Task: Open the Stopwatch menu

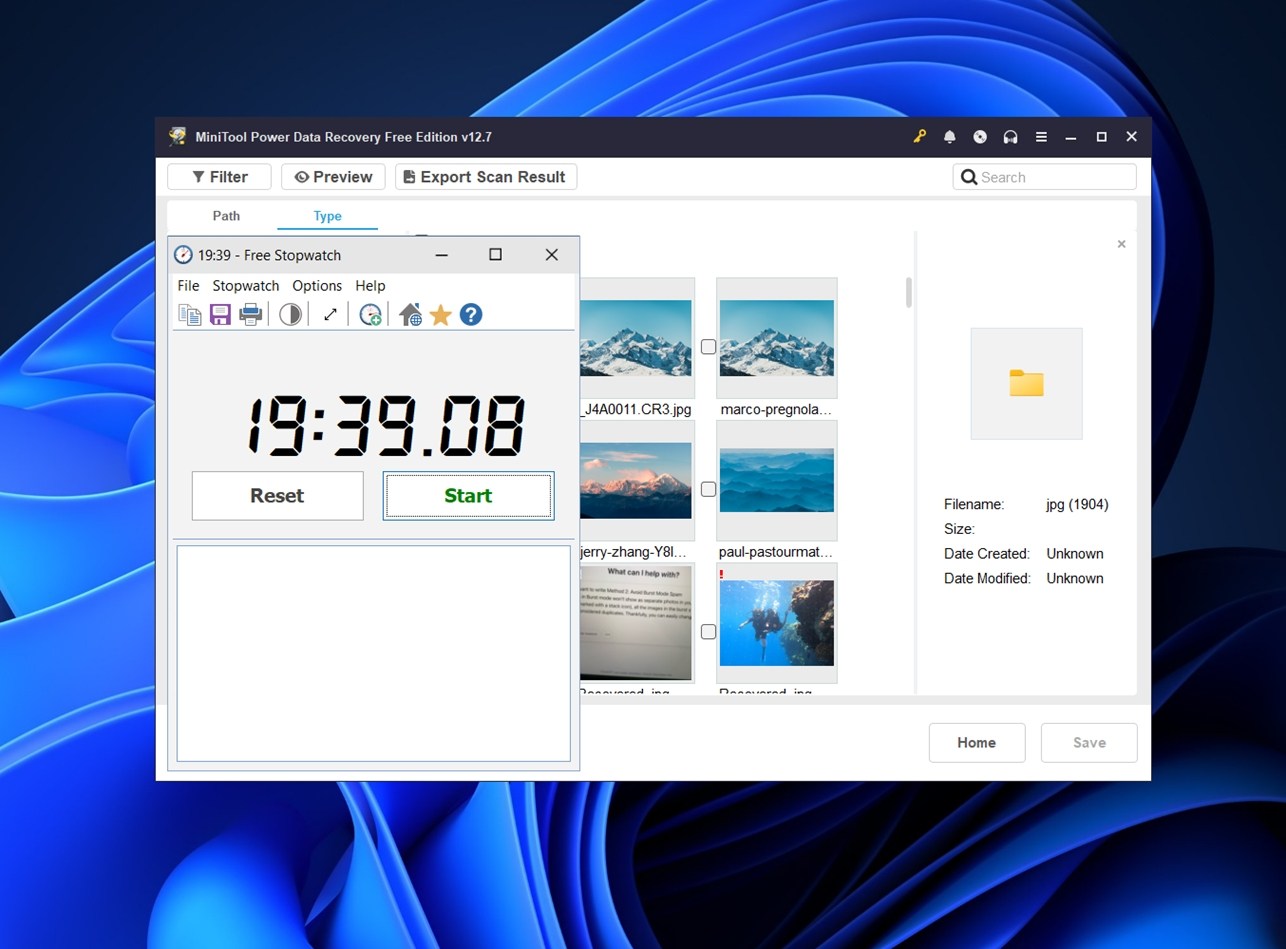Action: pos(245,286)
